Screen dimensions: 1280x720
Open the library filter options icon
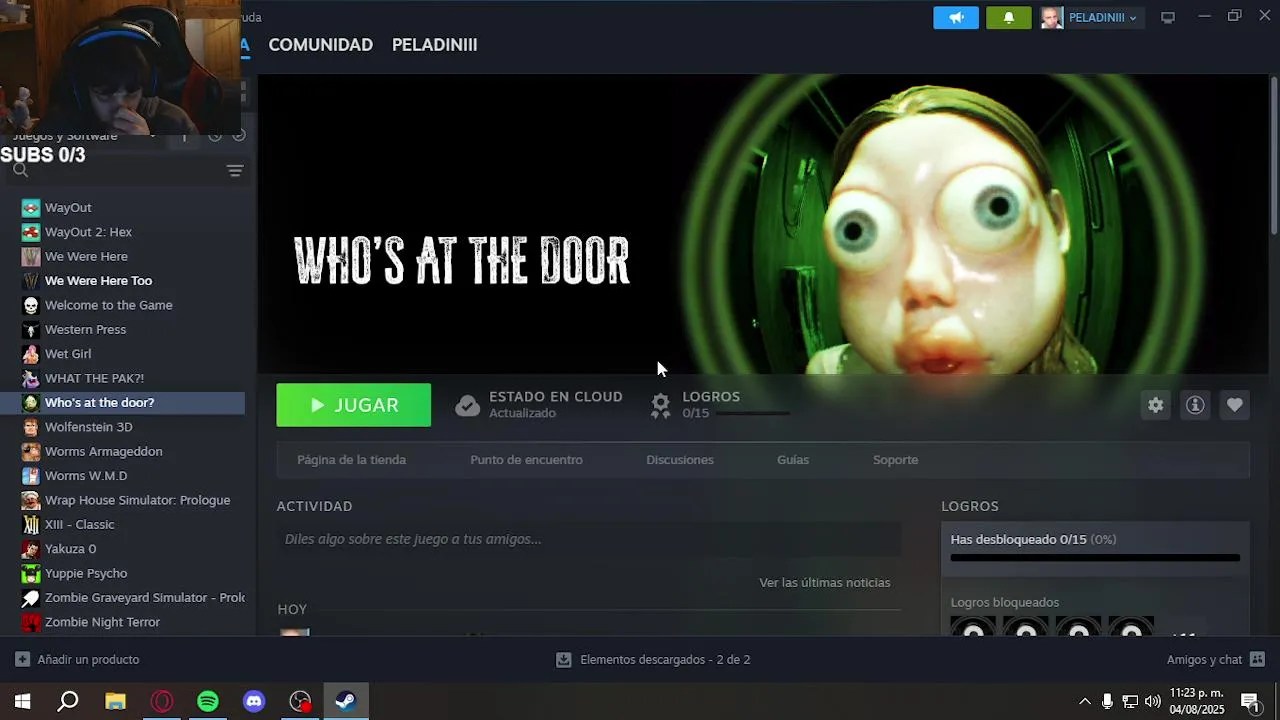[x=235, y=171]
